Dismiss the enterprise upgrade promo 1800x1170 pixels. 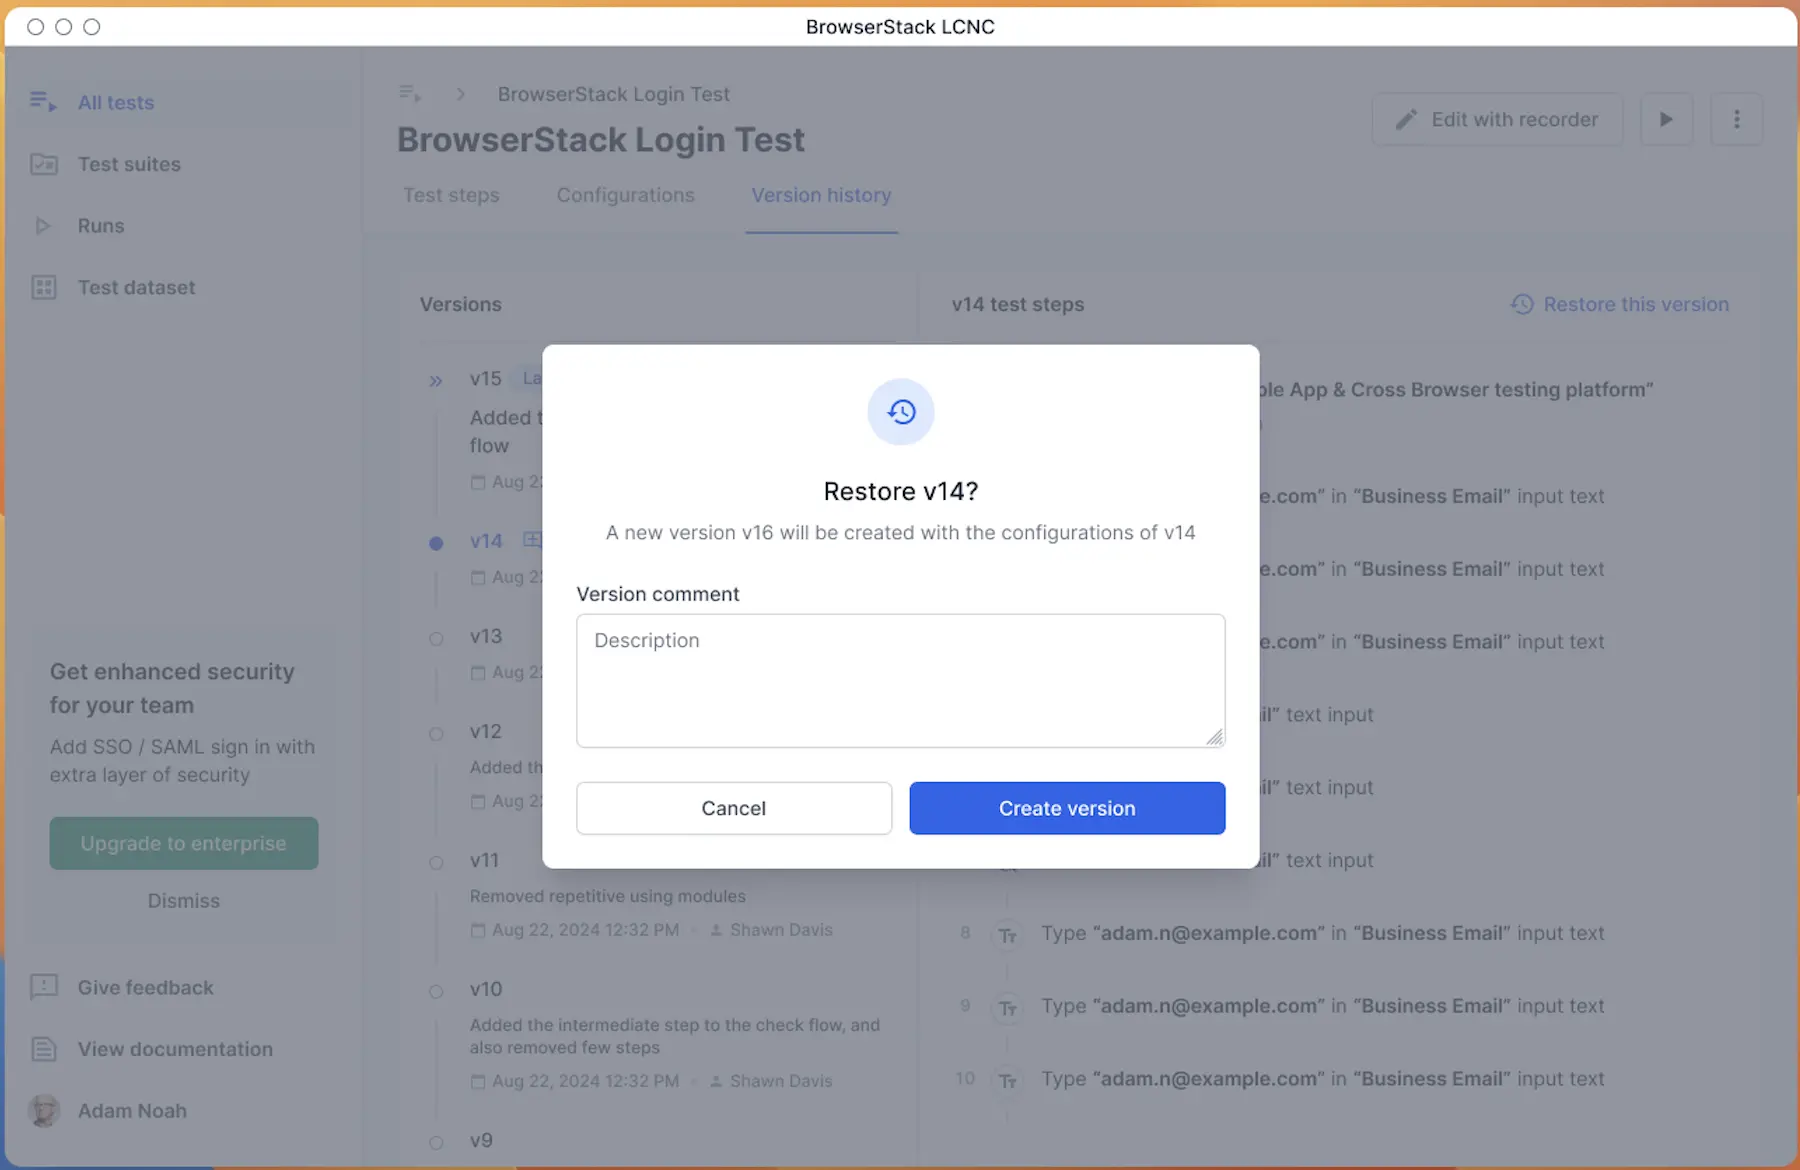point(184,901)
